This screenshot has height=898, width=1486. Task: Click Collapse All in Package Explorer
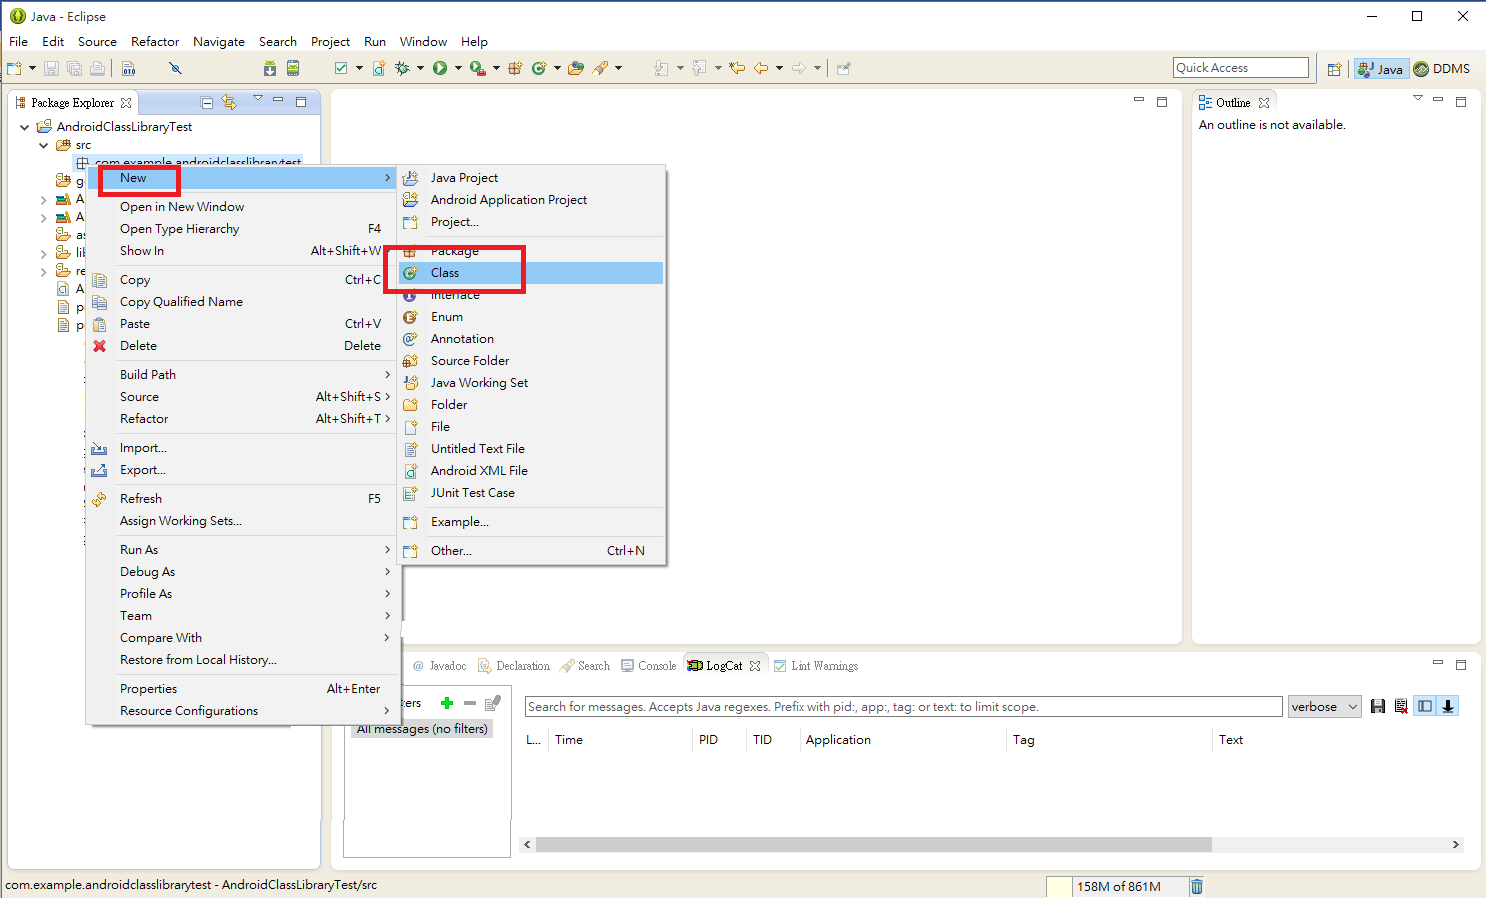click(x=207, y=102)
